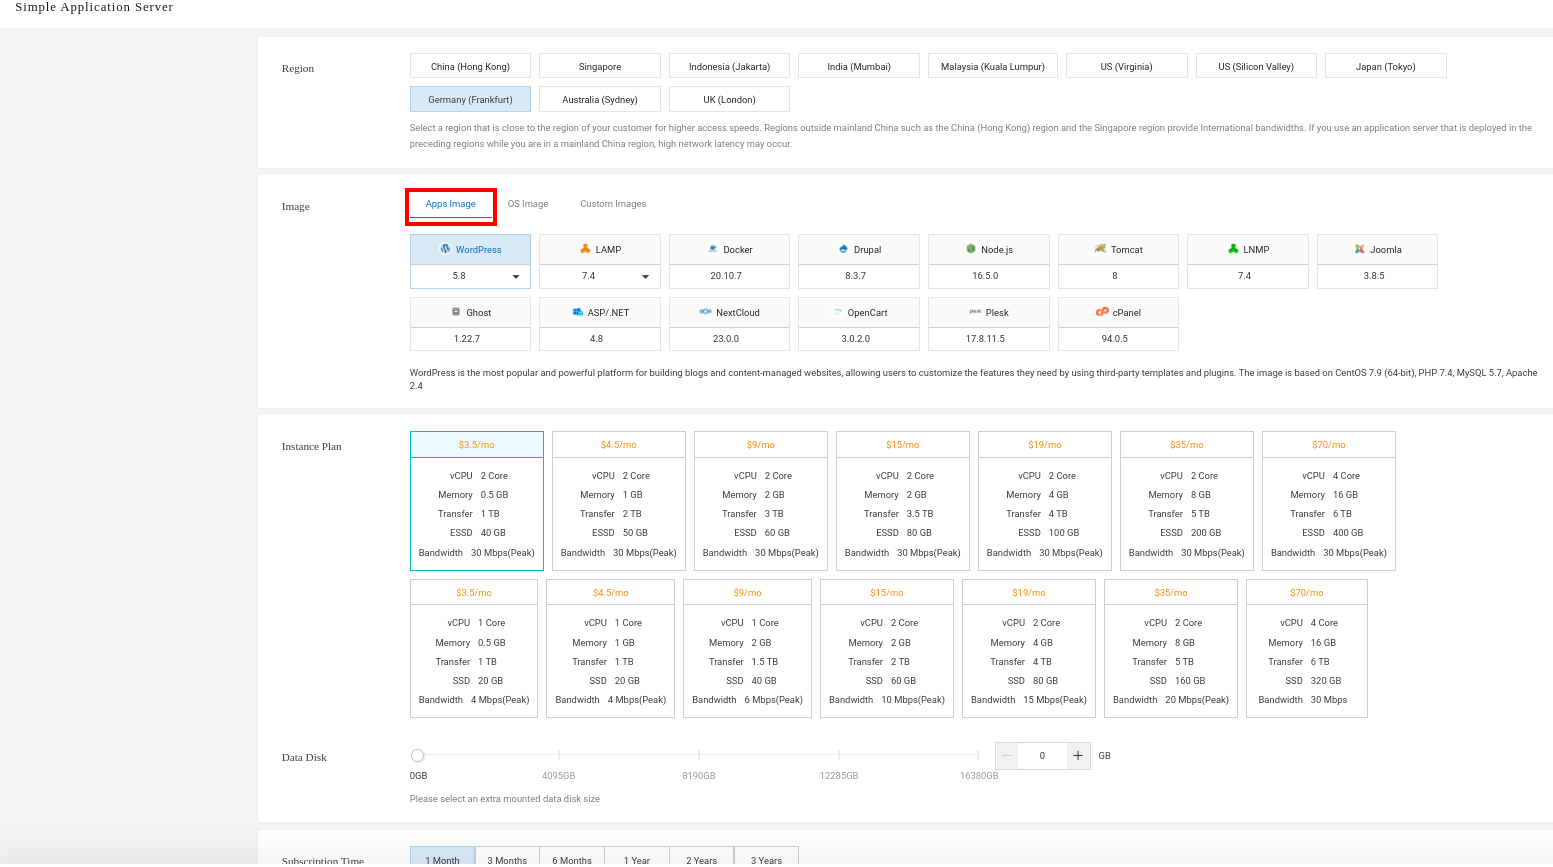Open the Custom Images tab
The width and height of the screenshot is (1553, 867).
tap(613, 204)
